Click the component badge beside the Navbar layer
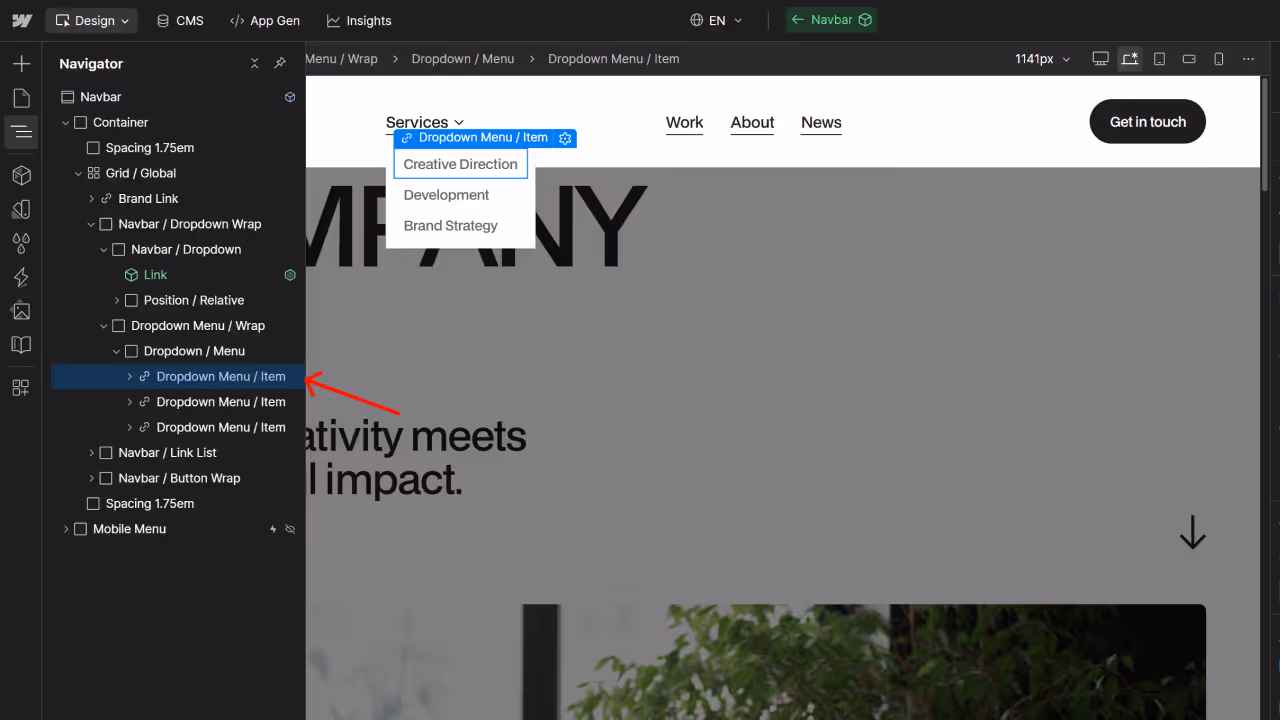This screenshot has height=720, width=1280. pos(289,96)
